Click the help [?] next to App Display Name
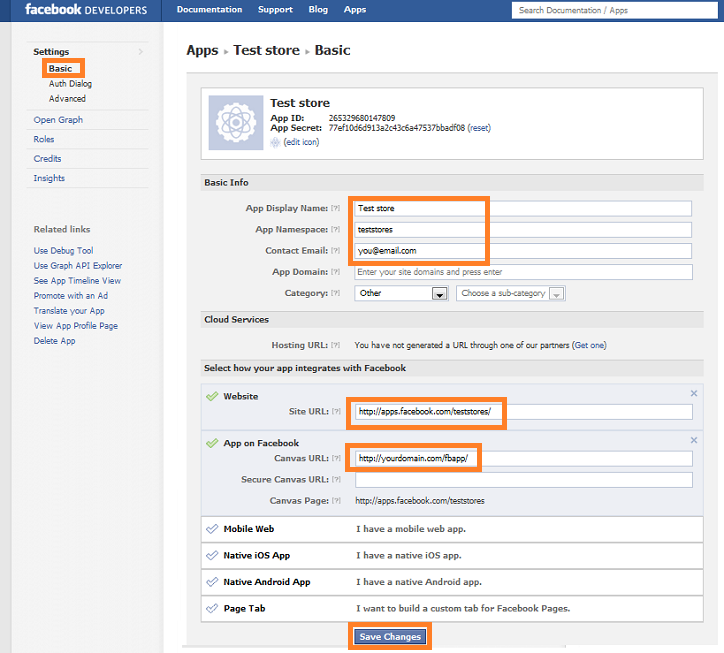Image resolution: width=724 pixels, height=653 pixels. pyautogui.click(x=336, y=208)
